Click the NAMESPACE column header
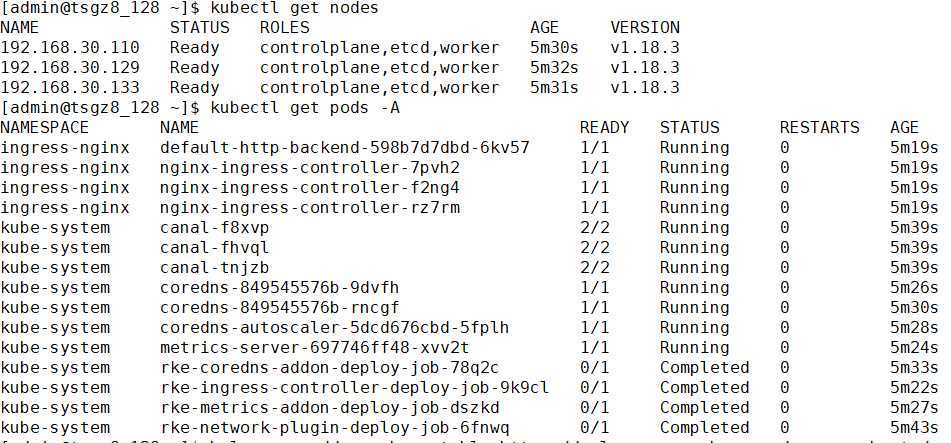 (x=44, y=127)
